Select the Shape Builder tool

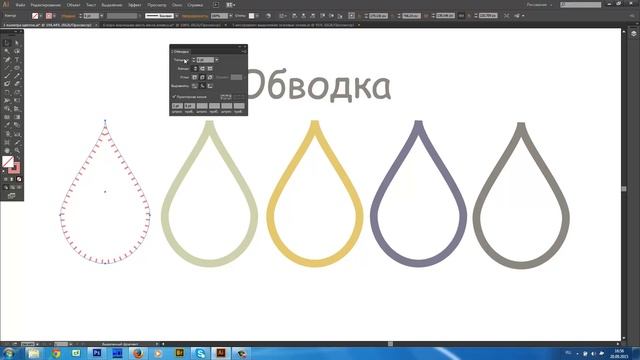click(x=7, y=109)
